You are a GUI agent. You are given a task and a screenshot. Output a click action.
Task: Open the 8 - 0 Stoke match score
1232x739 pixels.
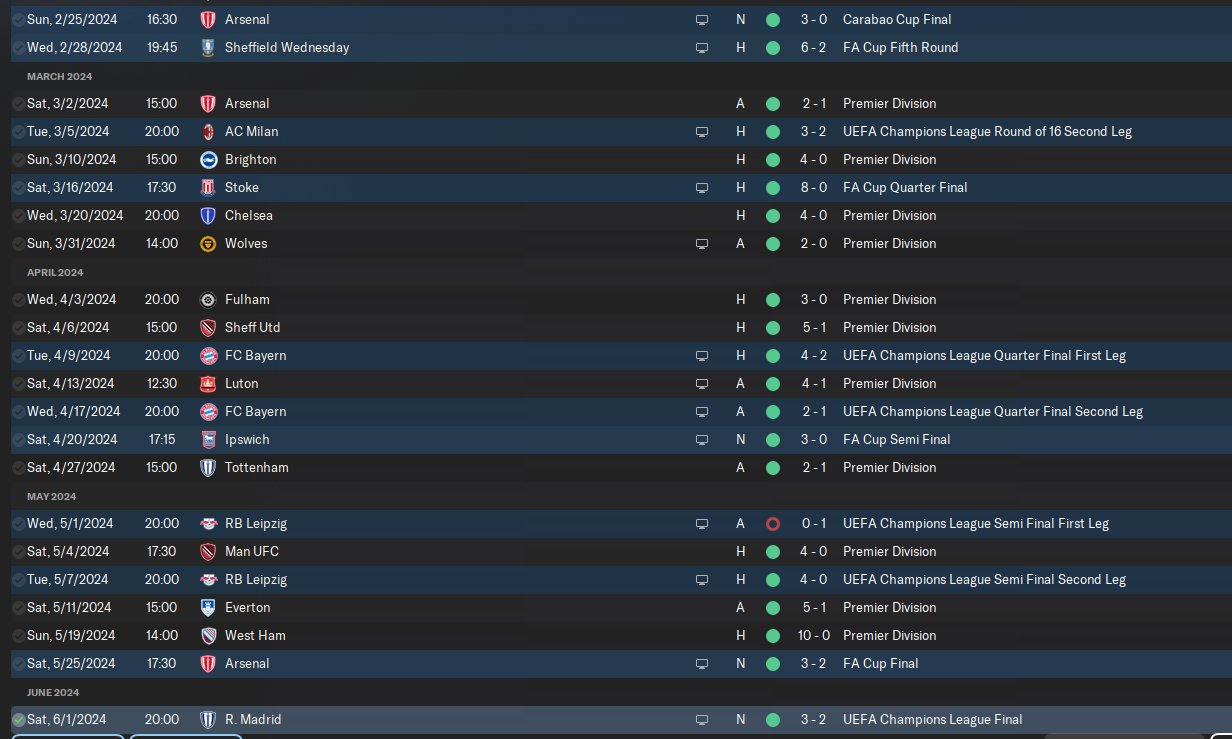coord(813,187)
